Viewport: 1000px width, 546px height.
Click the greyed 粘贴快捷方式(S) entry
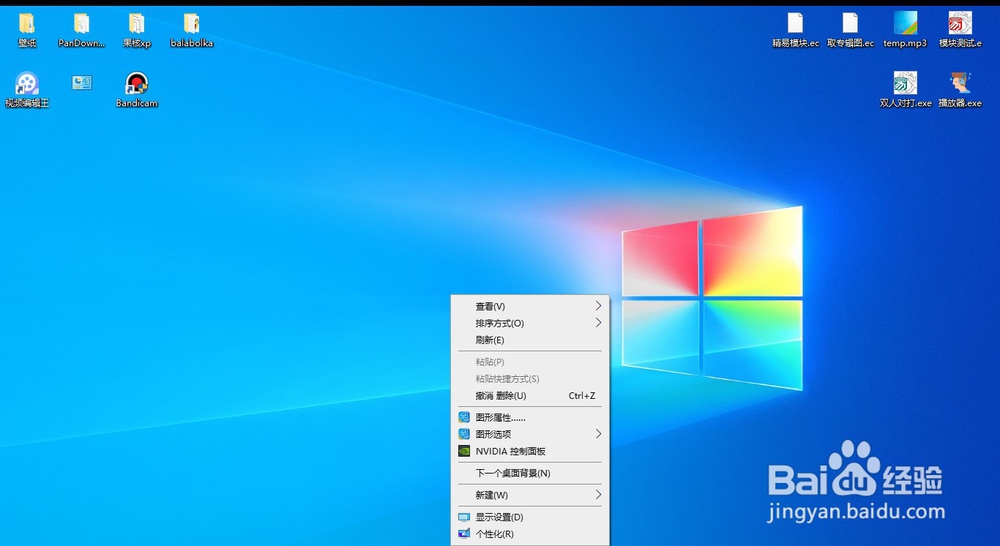coord(530,378)
